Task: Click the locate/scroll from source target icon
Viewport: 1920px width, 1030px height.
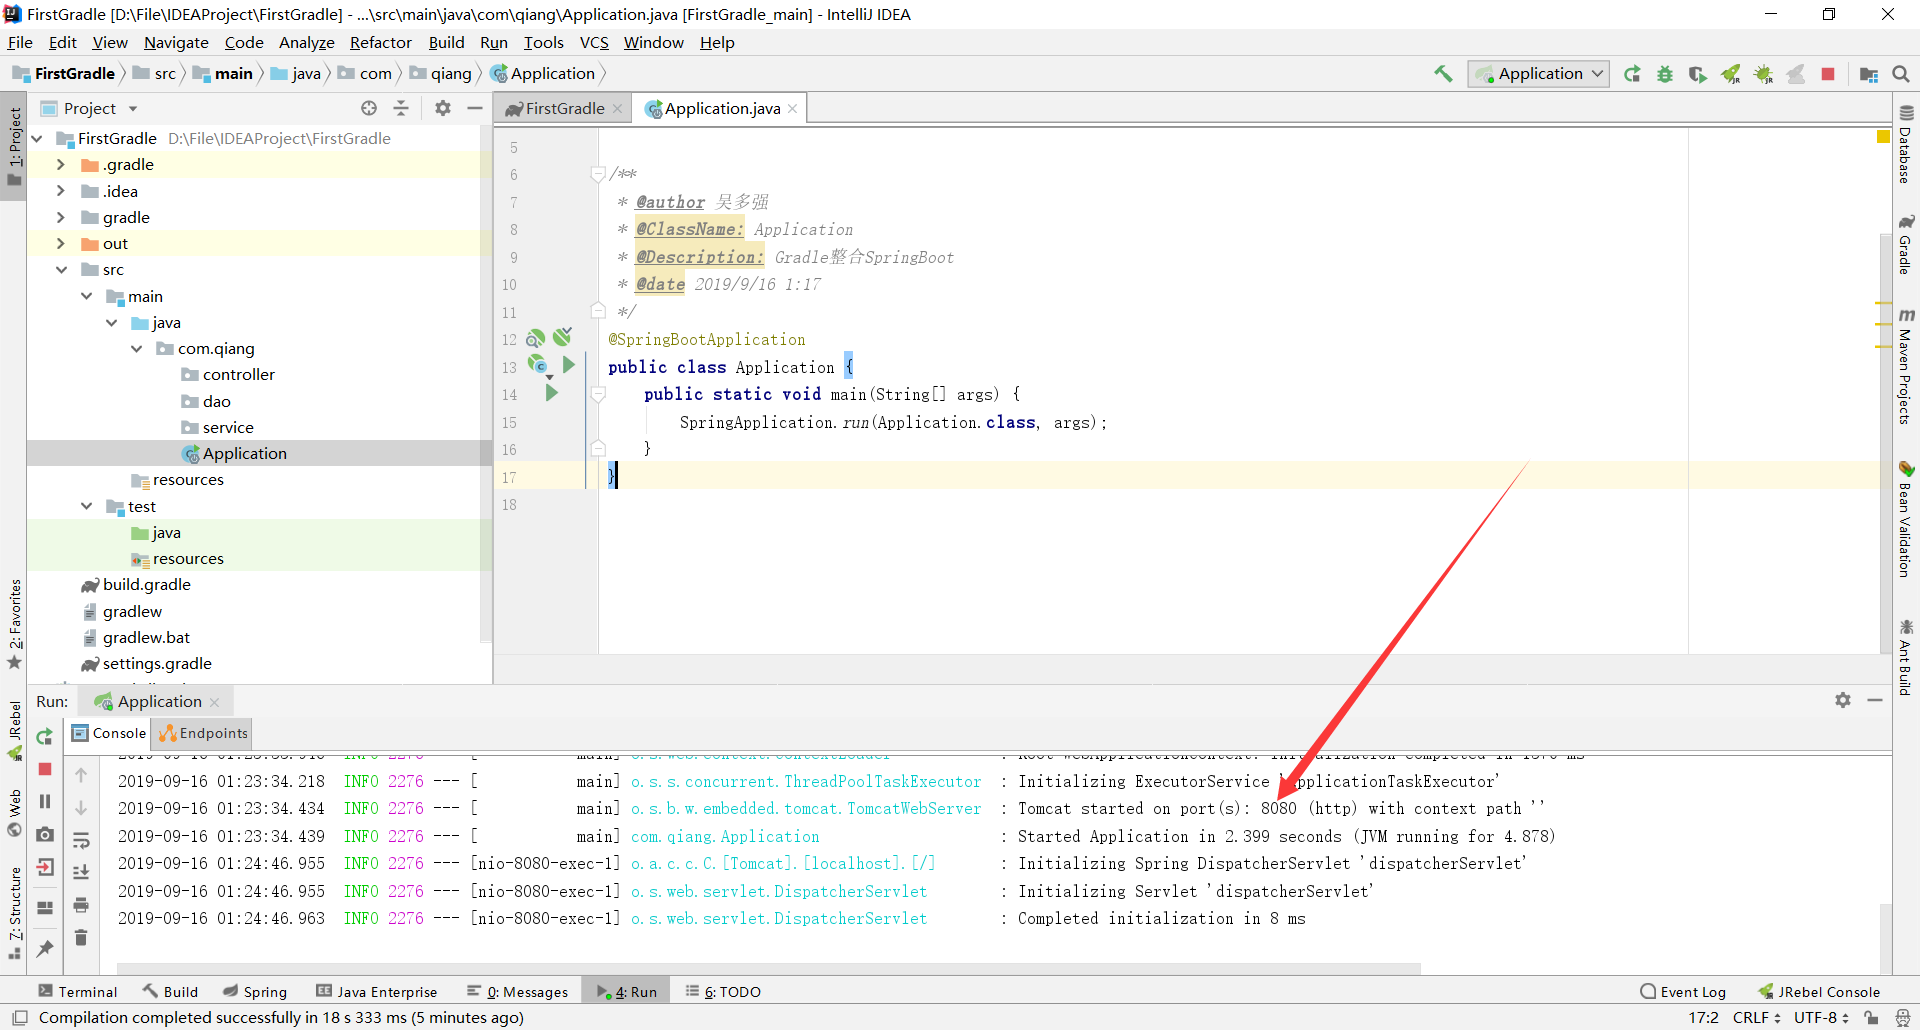Action: tap(369, 108)
